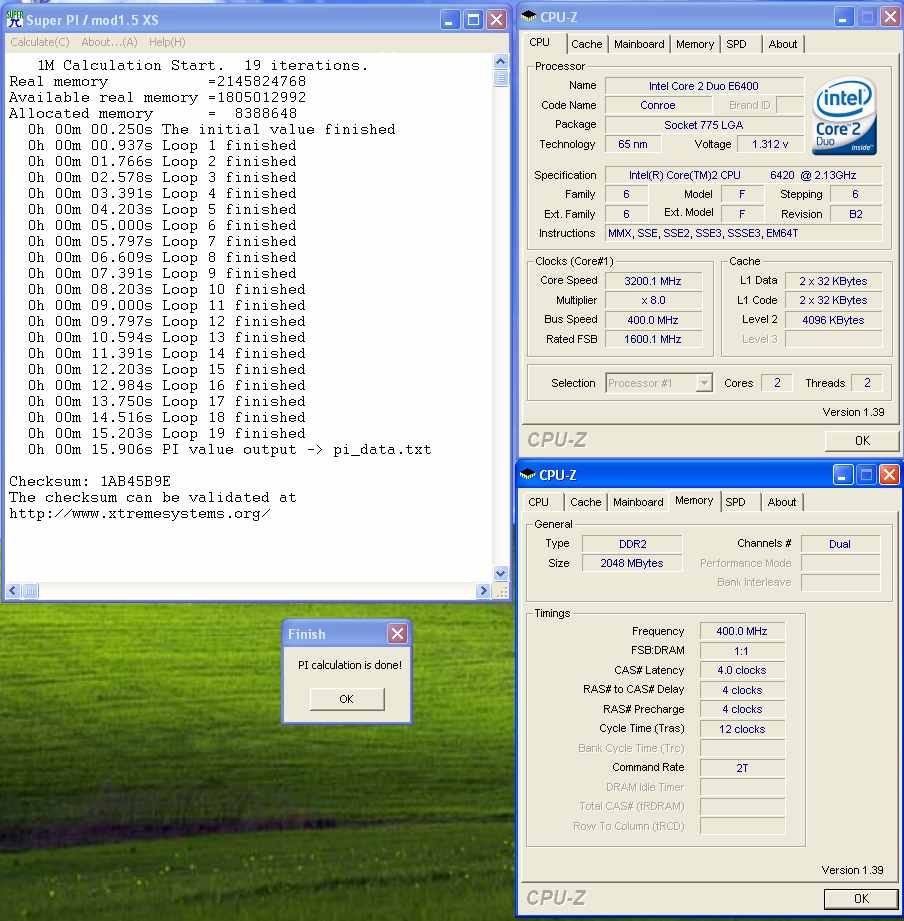Viewport: 904px width, 921px height.
Task: Click OK in the top CPU-Z window
Action: click(x=862, y=441)
